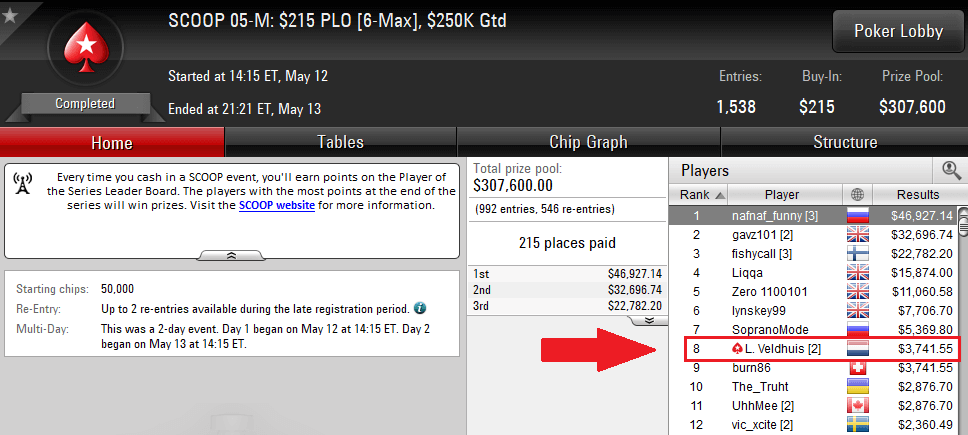This screenshot has height=435, width=968.
Task: Open the Chip Graph tab
Action: tap(588, 142)
